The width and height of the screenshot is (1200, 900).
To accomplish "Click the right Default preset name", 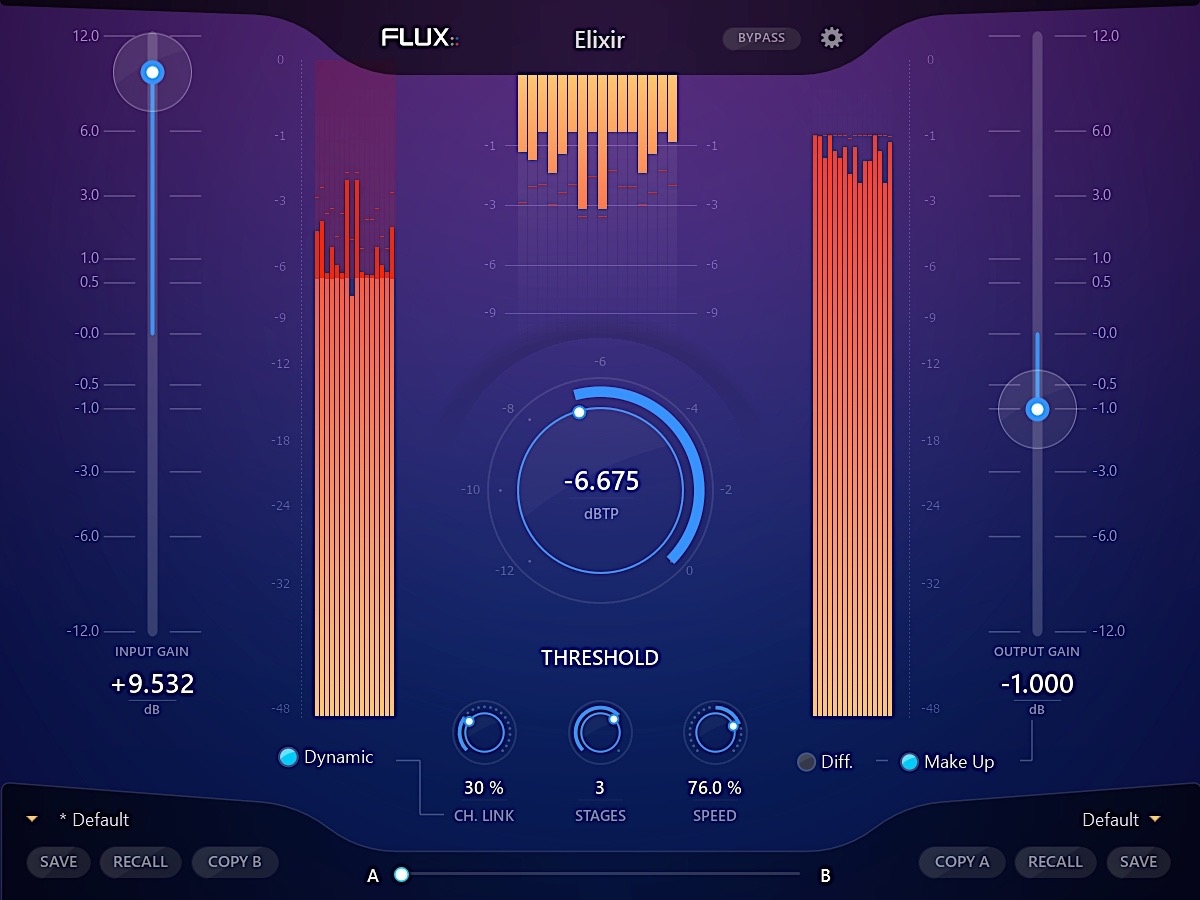I will point(1111,820).
